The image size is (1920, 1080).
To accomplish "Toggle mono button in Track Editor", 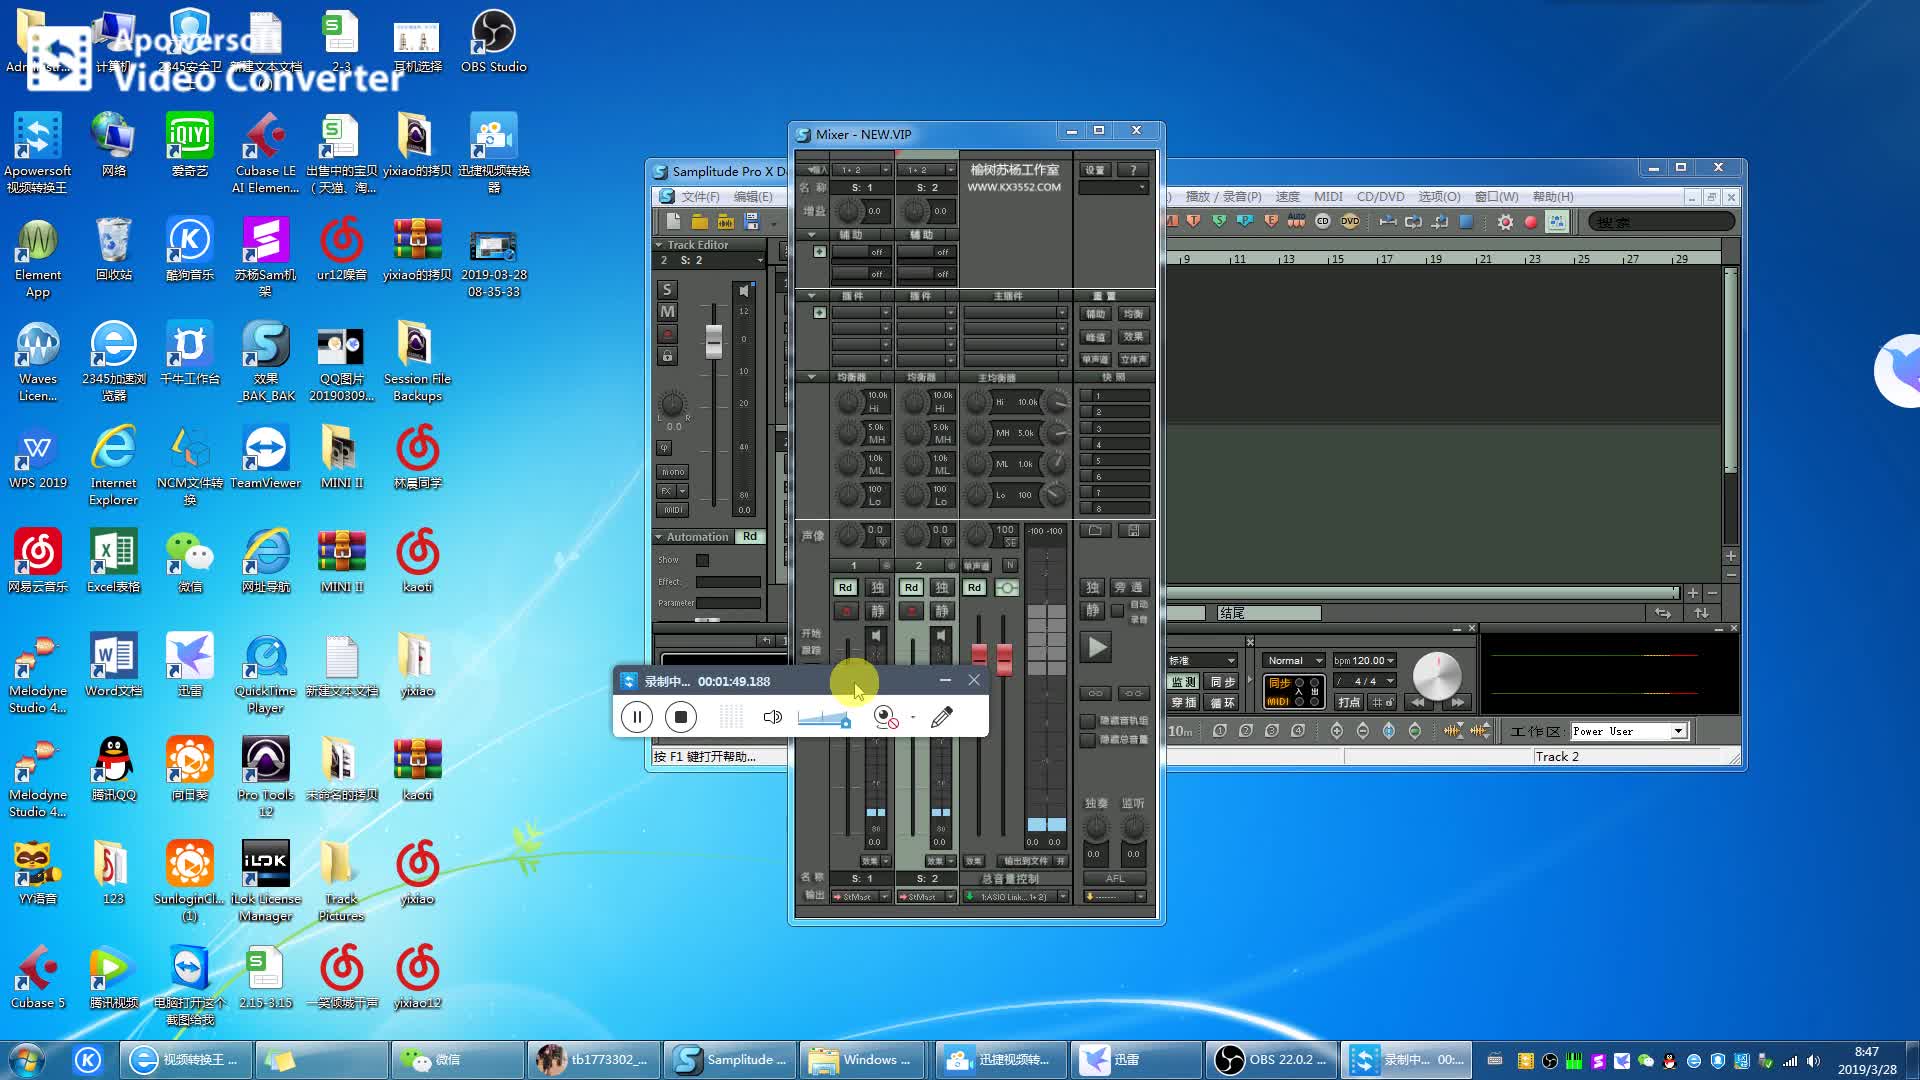I will coord(673,472).
